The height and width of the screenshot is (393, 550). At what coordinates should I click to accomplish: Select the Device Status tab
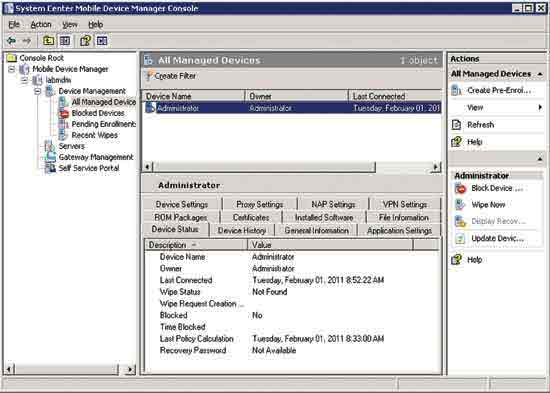click(175, 229)
